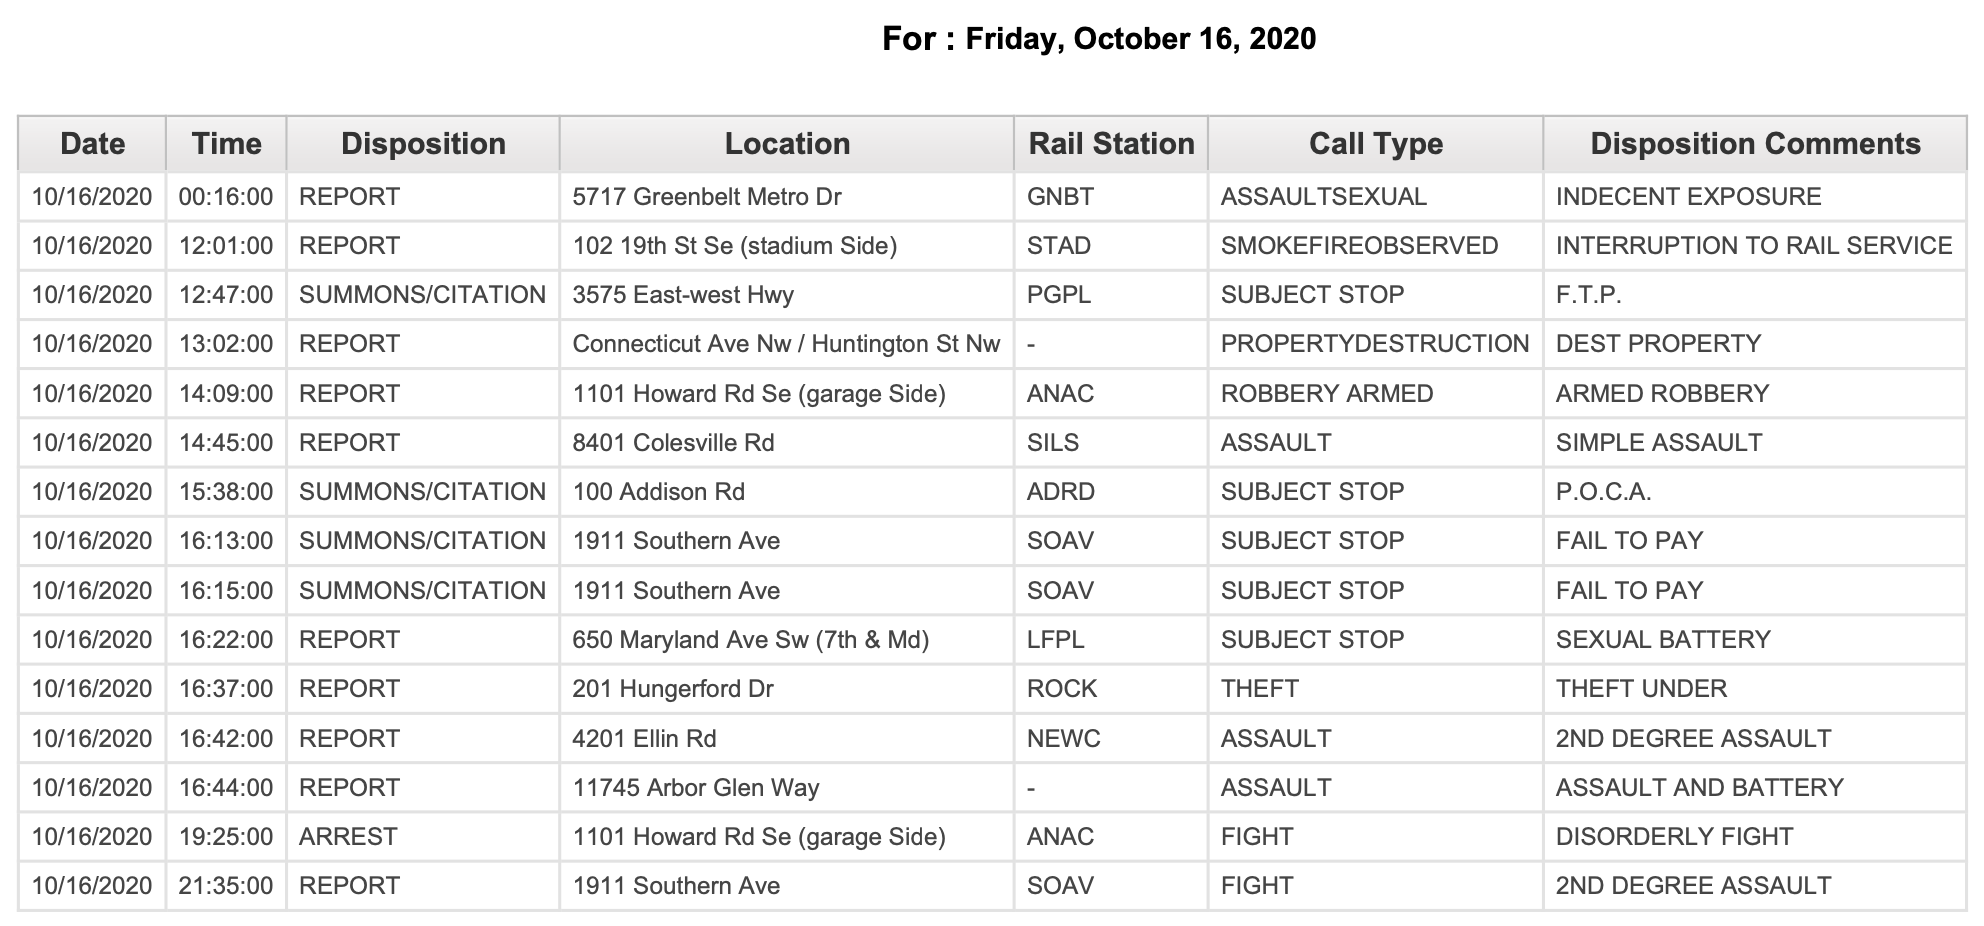The image size is (1984, 926).
Task: Click the Location column header
Action: click(x=787, y=144)
